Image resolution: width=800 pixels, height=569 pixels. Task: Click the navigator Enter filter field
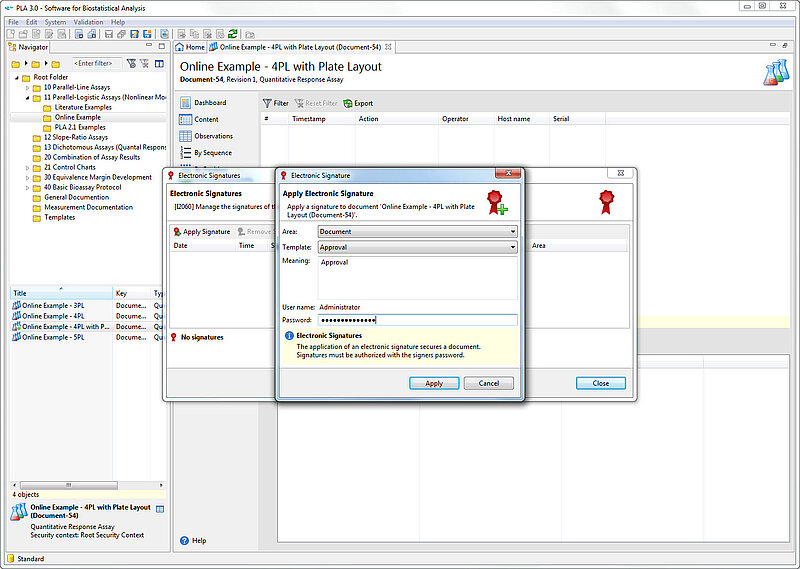[x=97, y=63]
